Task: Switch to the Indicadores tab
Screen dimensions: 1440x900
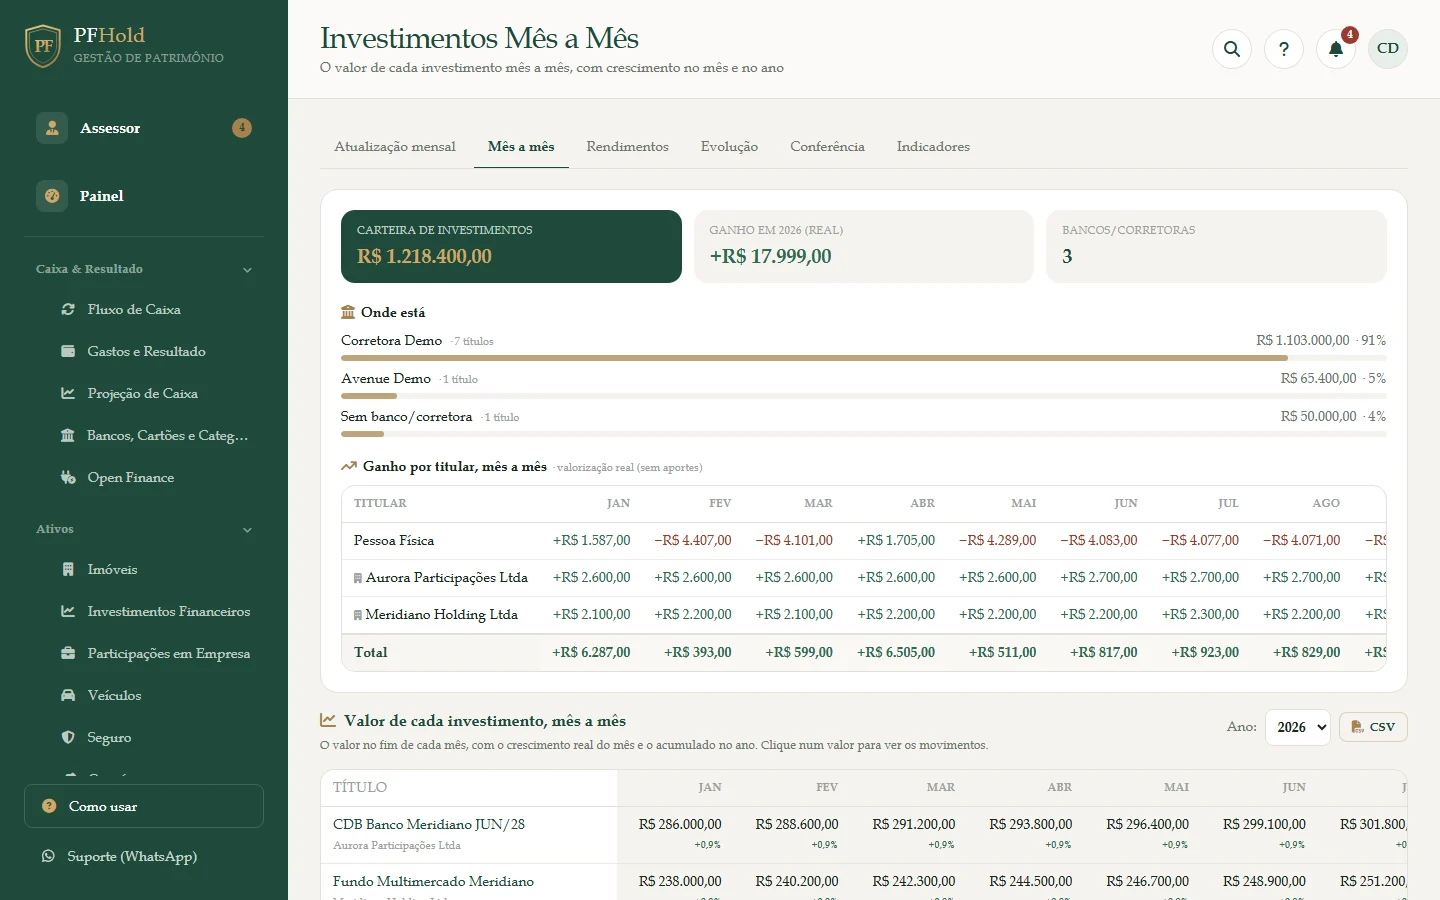Action: point(933,147)
